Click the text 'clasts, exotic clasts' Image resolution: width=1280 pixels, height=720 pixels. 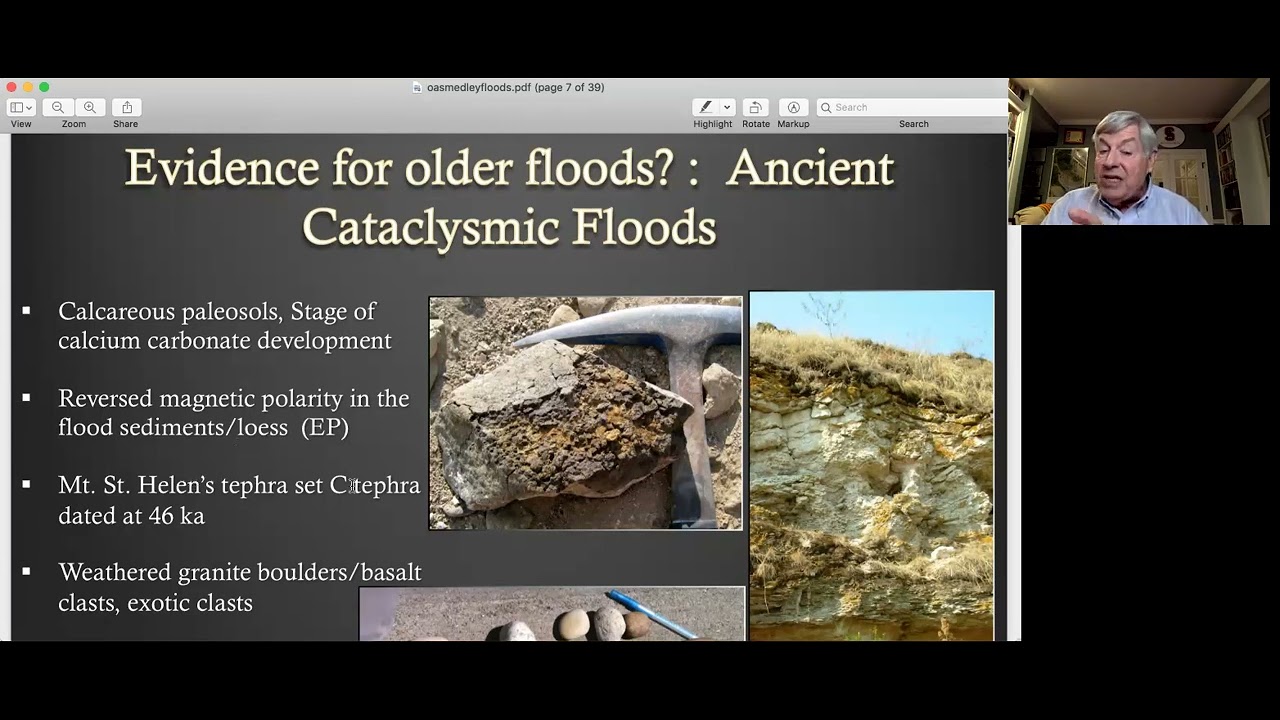tap(155, 603)
